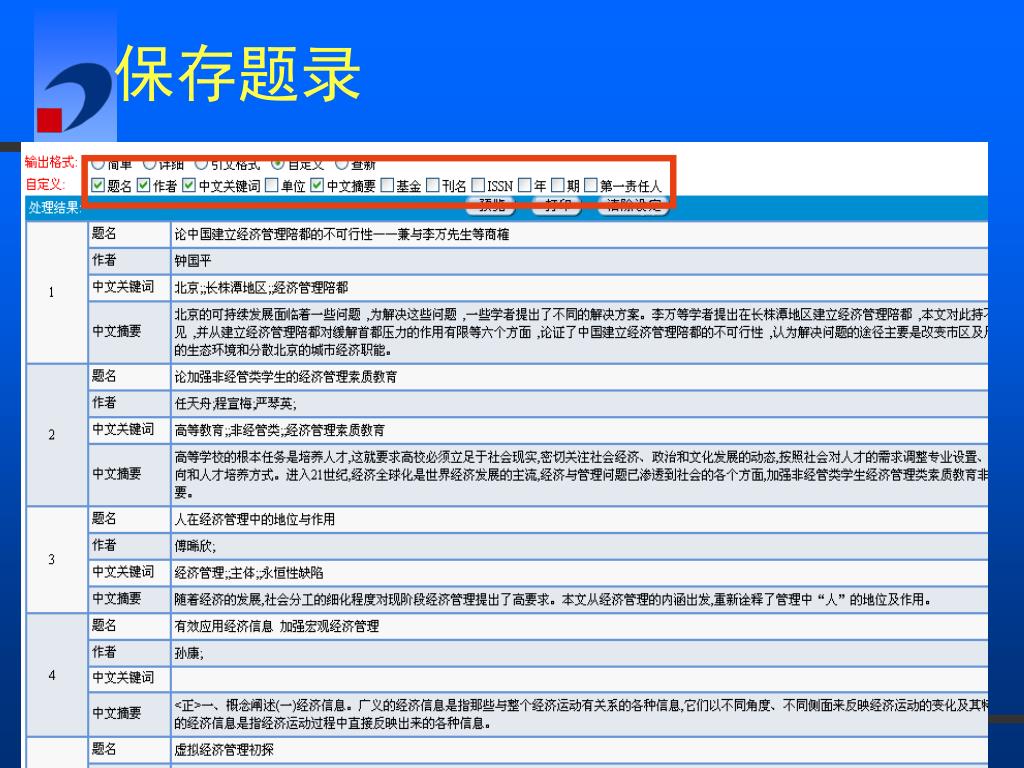
Task: Click keywords 经济管理;;主体;;永恒性缺陷
Action: (249, 573)
